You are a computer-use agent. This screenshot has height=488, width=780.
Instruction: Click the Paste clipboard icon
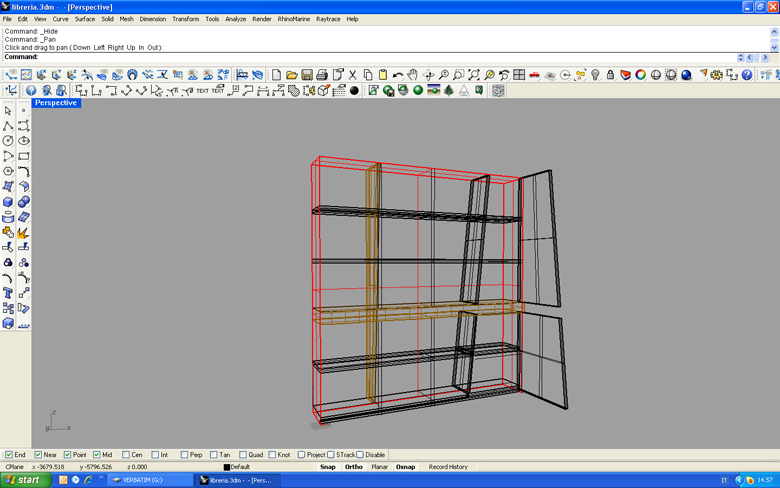(383, 75)
